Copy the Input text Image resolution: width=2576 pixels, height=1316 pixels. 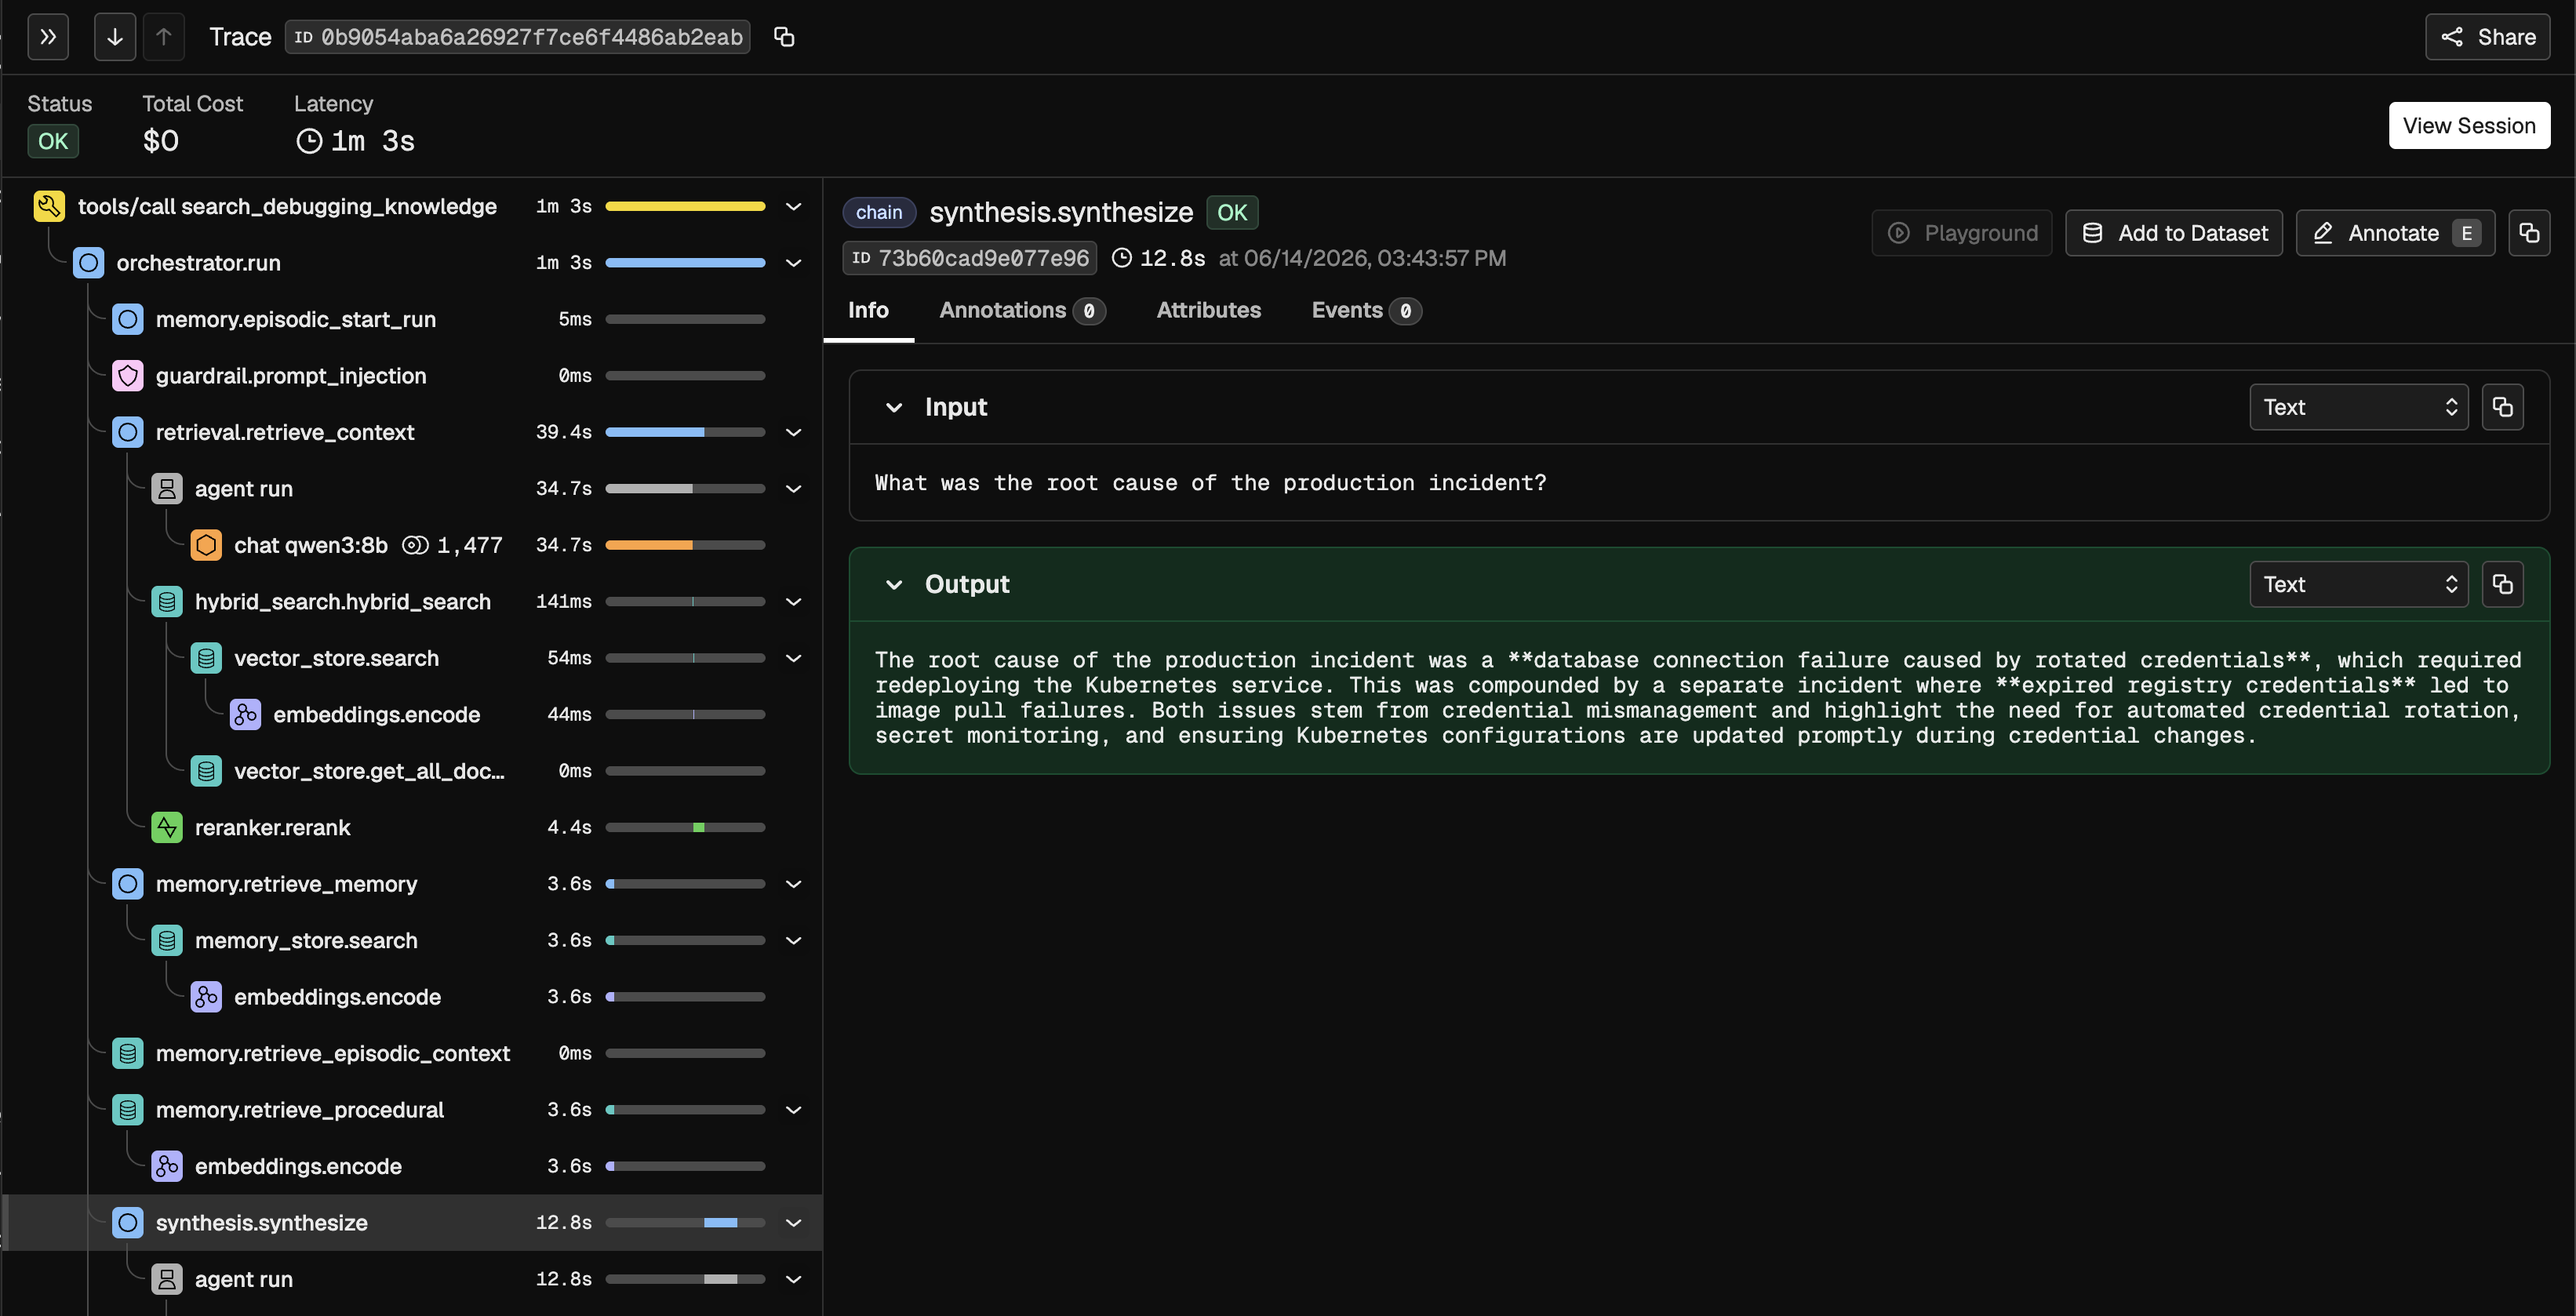(2502, 407)
